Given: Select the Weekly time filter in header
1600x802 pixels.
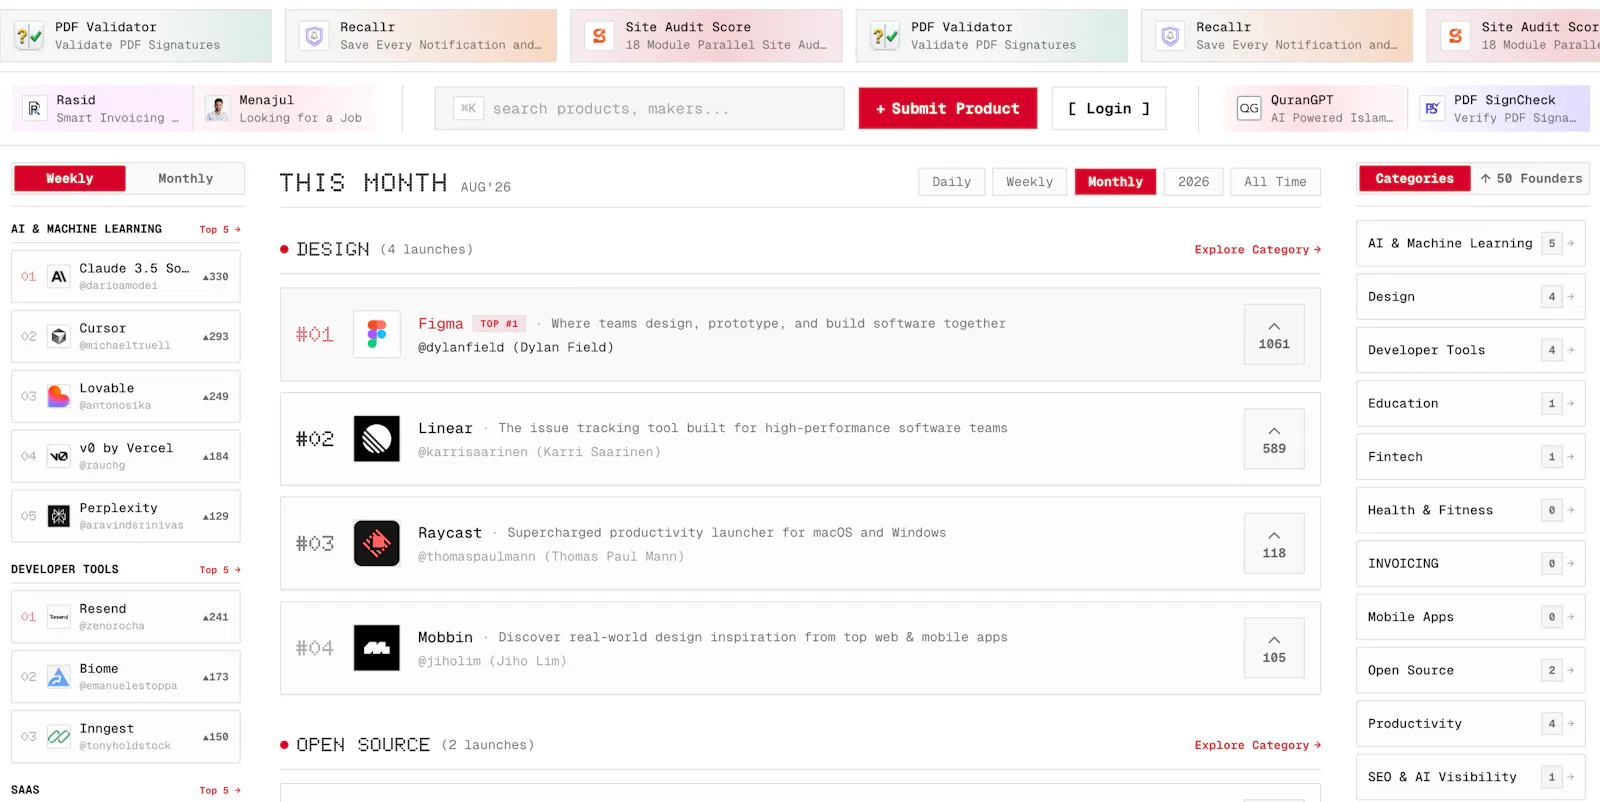Looking at the screenshot, I should (1029, 181).
